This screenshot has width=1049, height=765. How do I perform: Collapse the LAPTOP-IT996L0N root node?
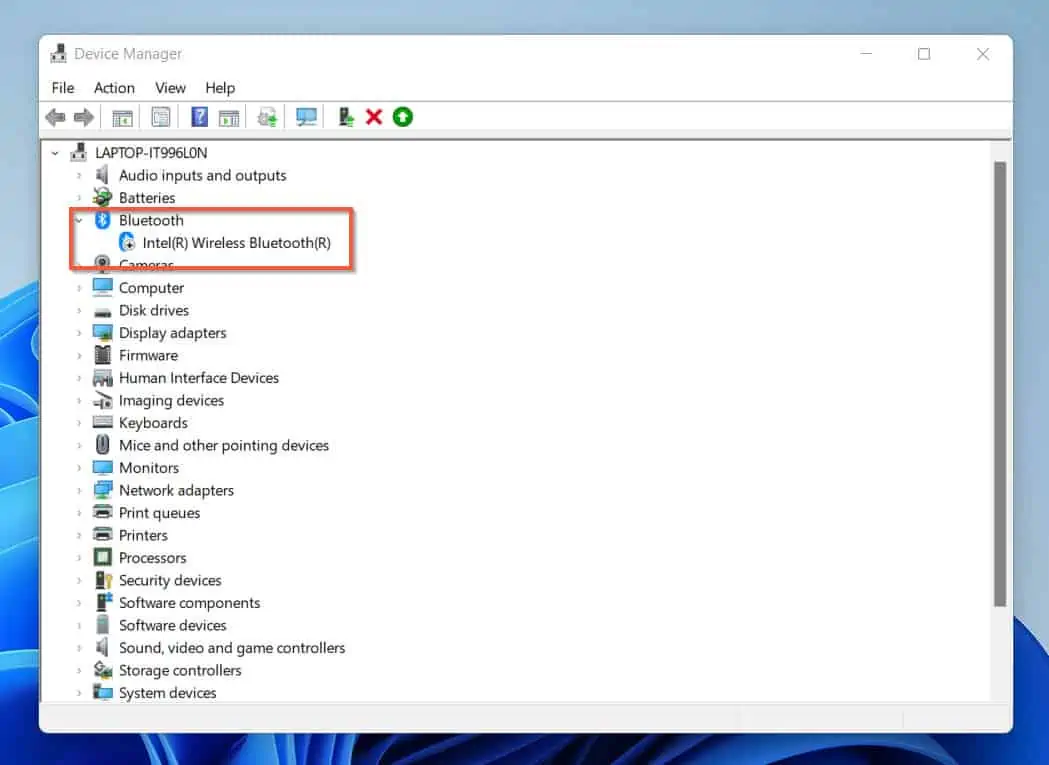click(x=55, y=153)
